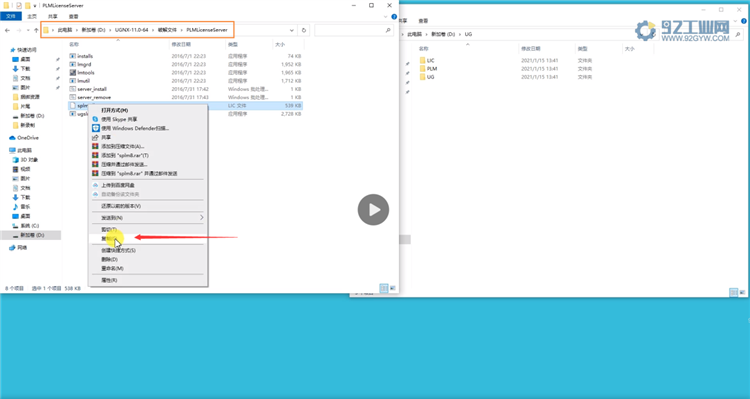The width and height of the screenshot is (750, 399).
Task: Click the video play button overlay
Action: (373, 210)
